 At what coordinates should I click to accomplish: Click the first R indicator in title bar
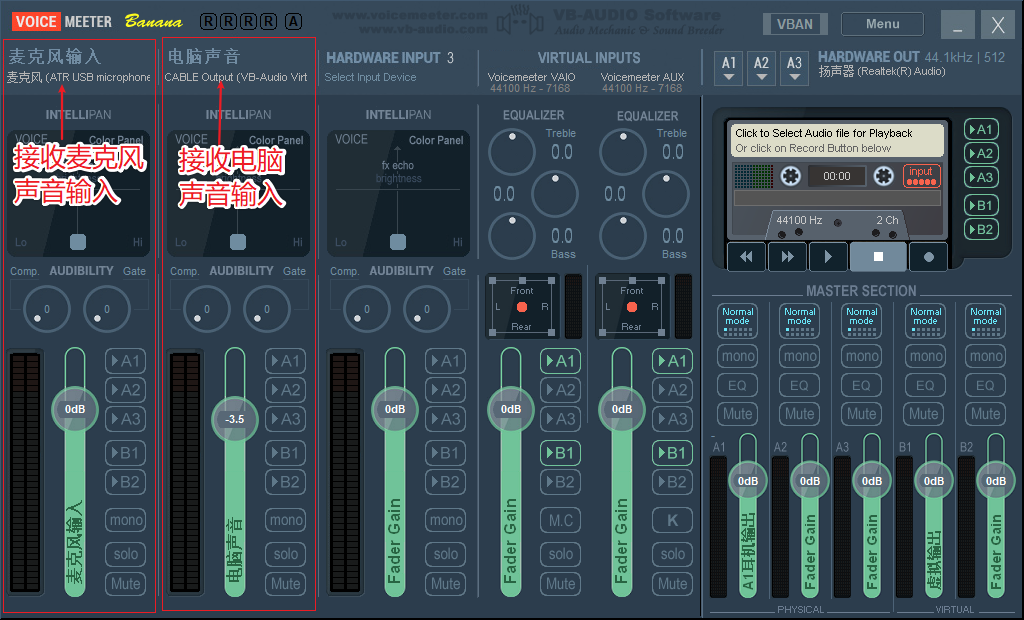pos(208,22)
